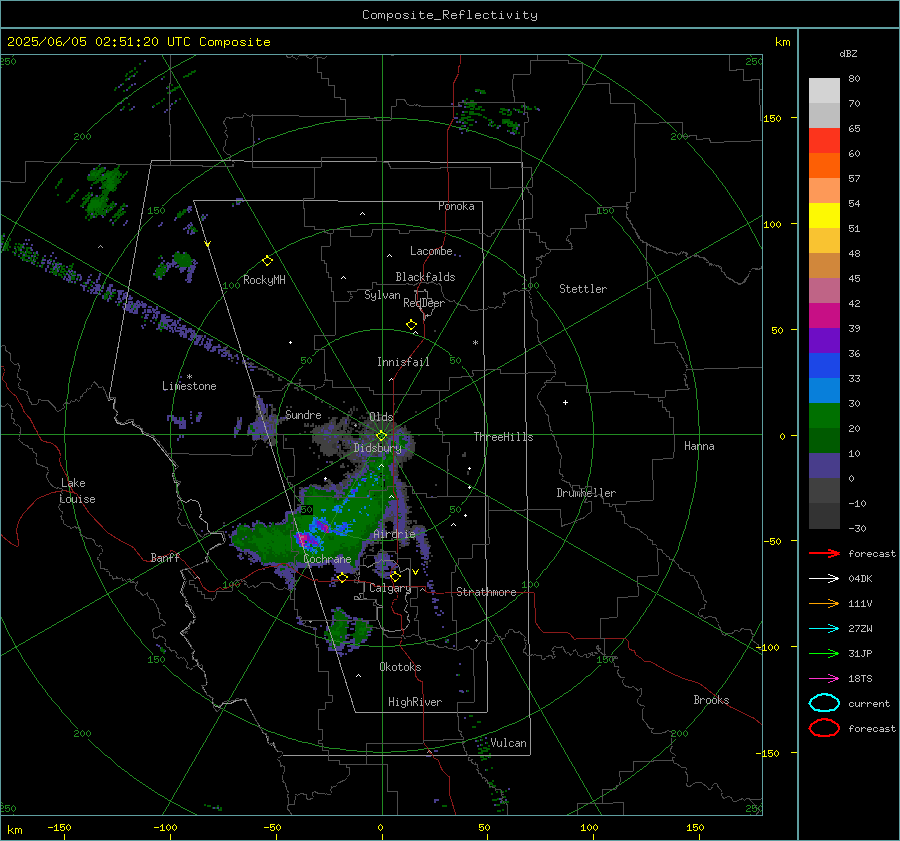
Task: Pick the red 60–65 dBZ swatch
Action: (x=824, y=141)
